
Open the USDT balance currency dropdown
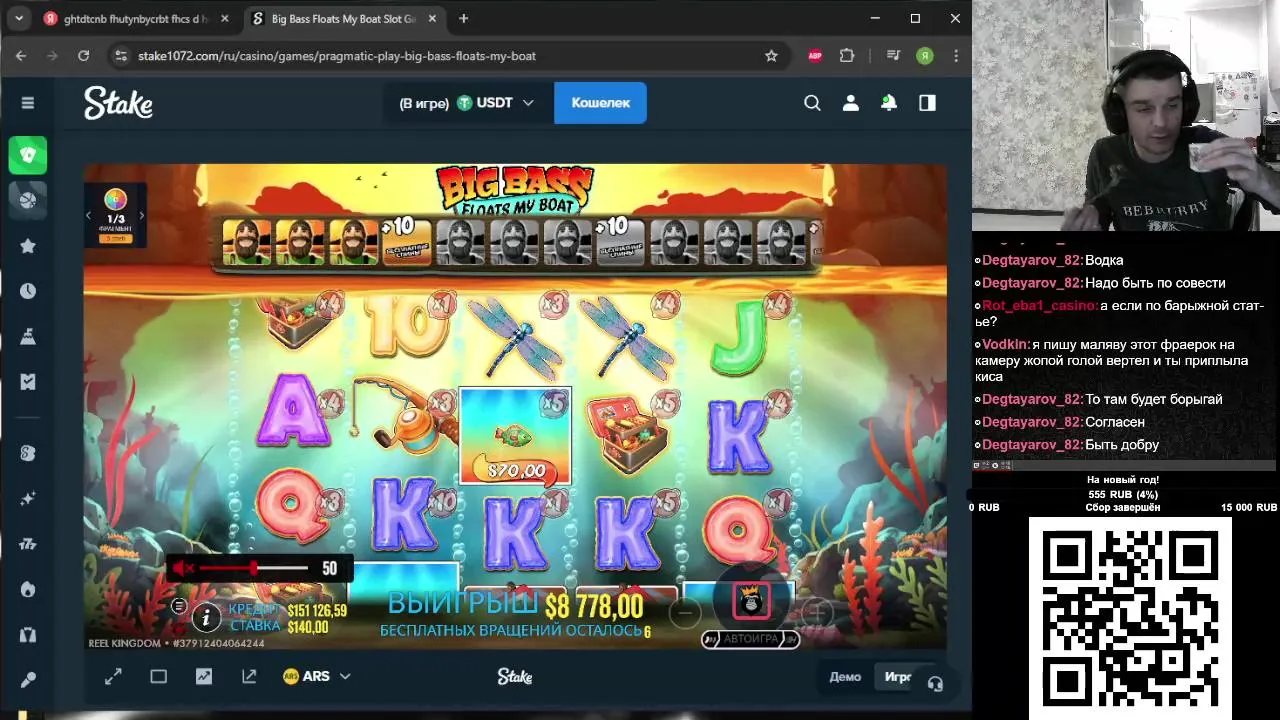tap(467, 103)
